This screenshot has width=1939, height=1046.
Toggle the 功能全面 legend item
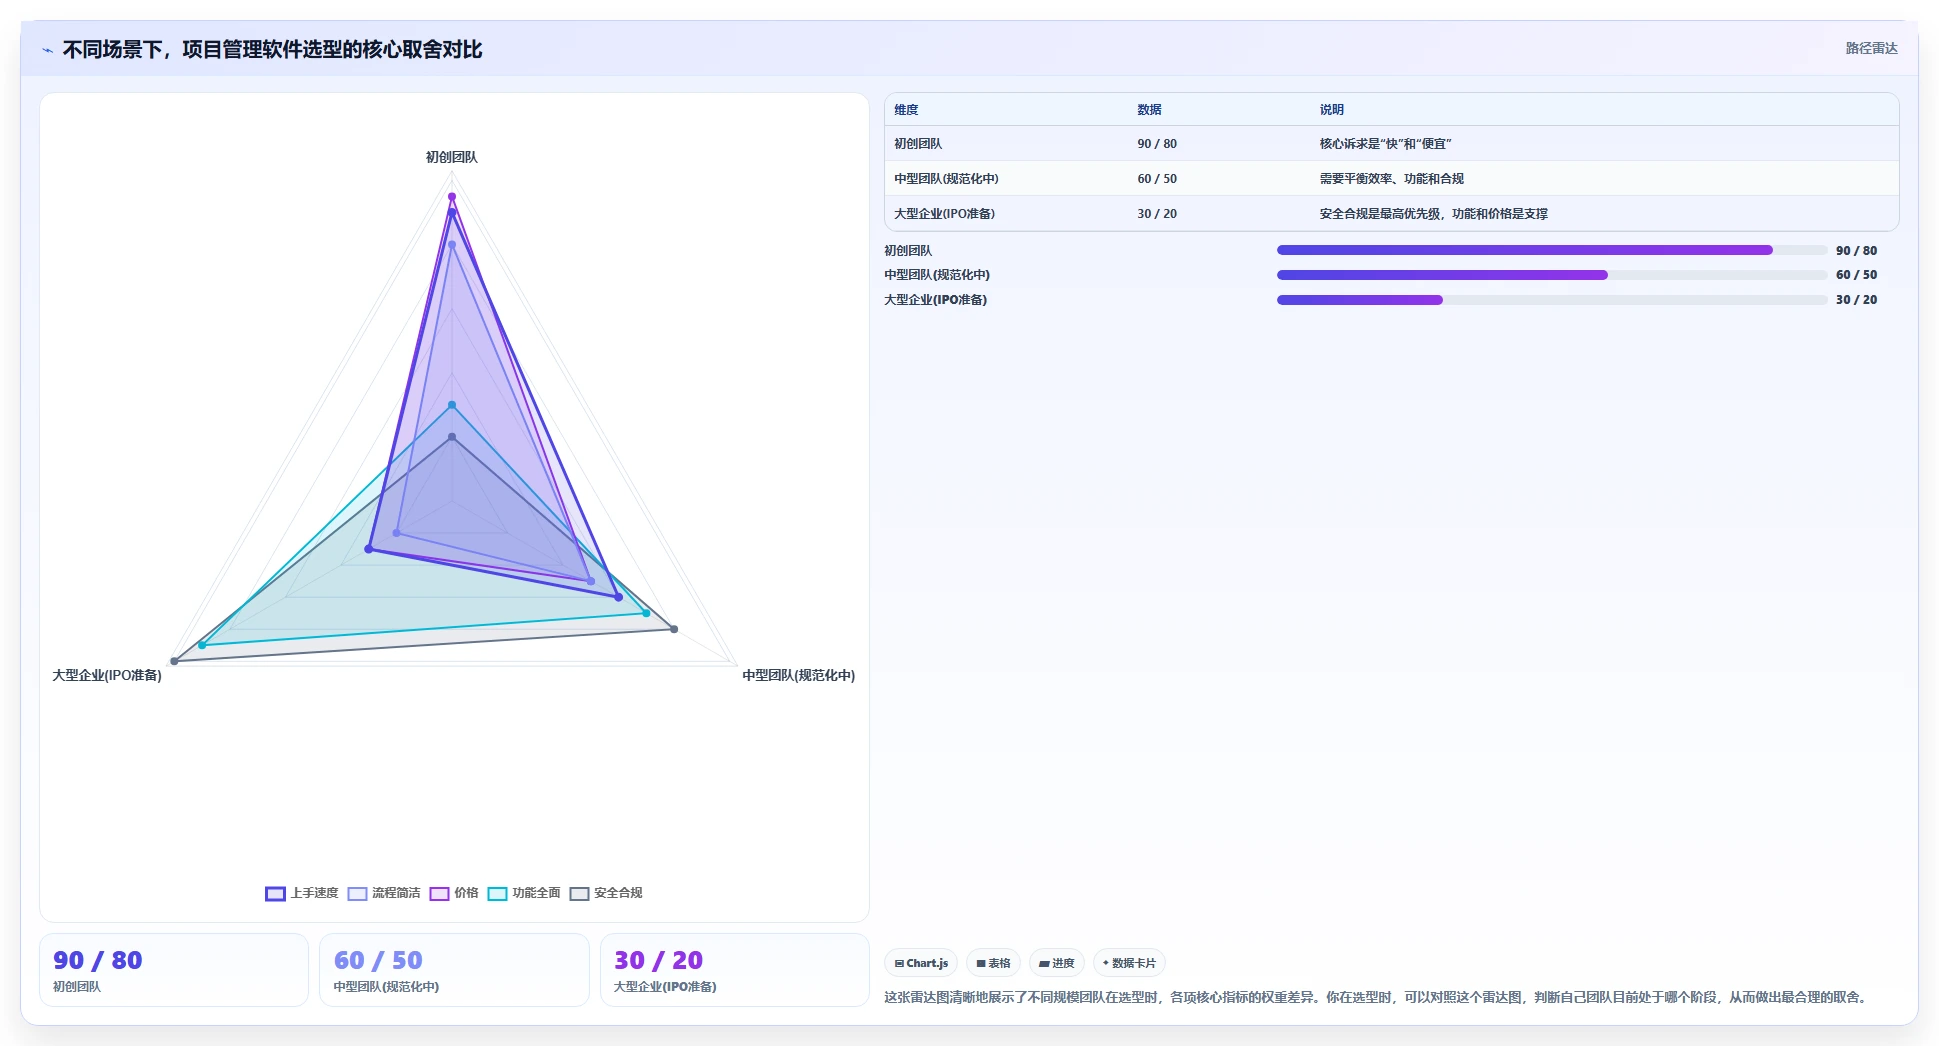pos(524,894)
